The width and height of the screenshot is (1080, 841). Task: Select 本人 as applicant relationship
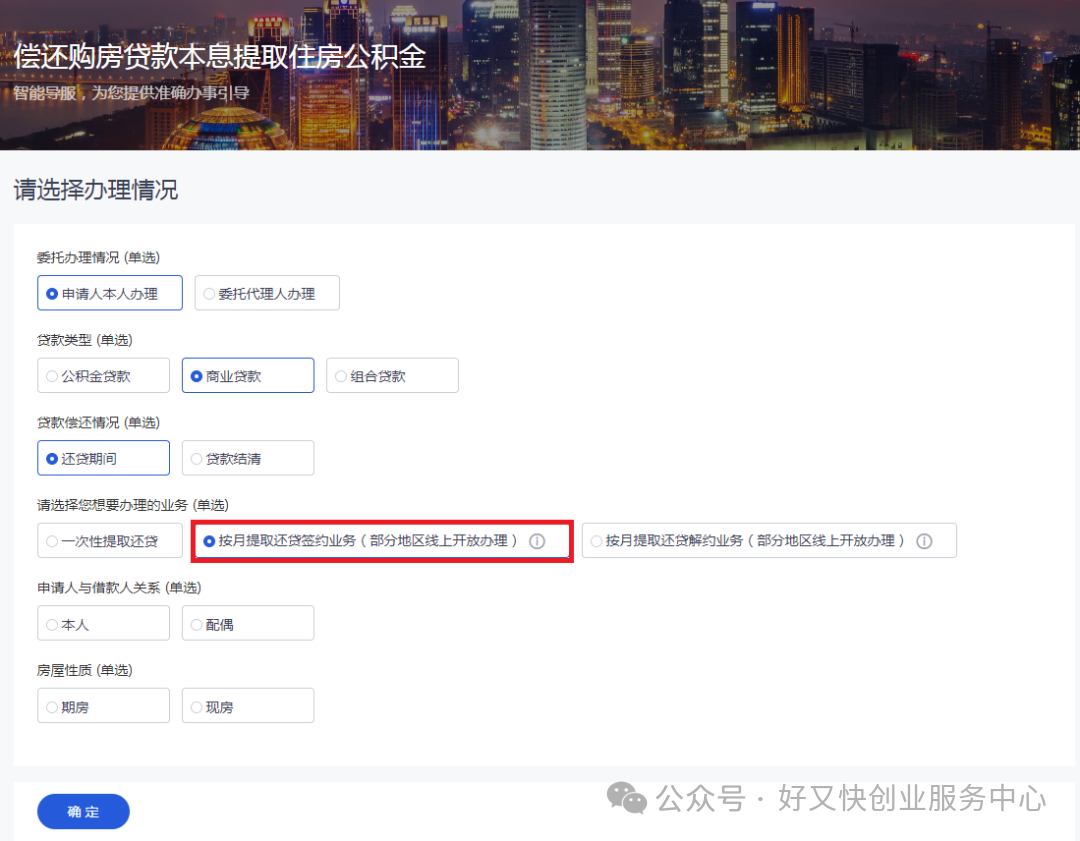point(103,623)
